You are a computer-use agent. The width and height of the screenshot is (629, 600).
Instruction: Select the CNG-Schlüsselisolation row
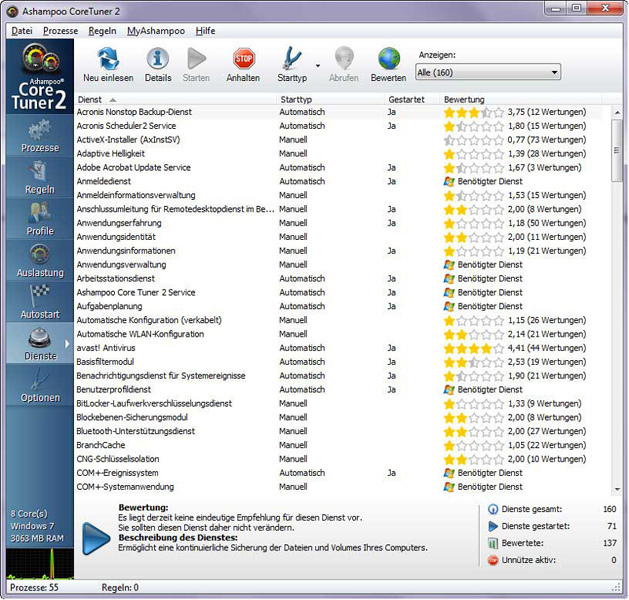[338, 459]
